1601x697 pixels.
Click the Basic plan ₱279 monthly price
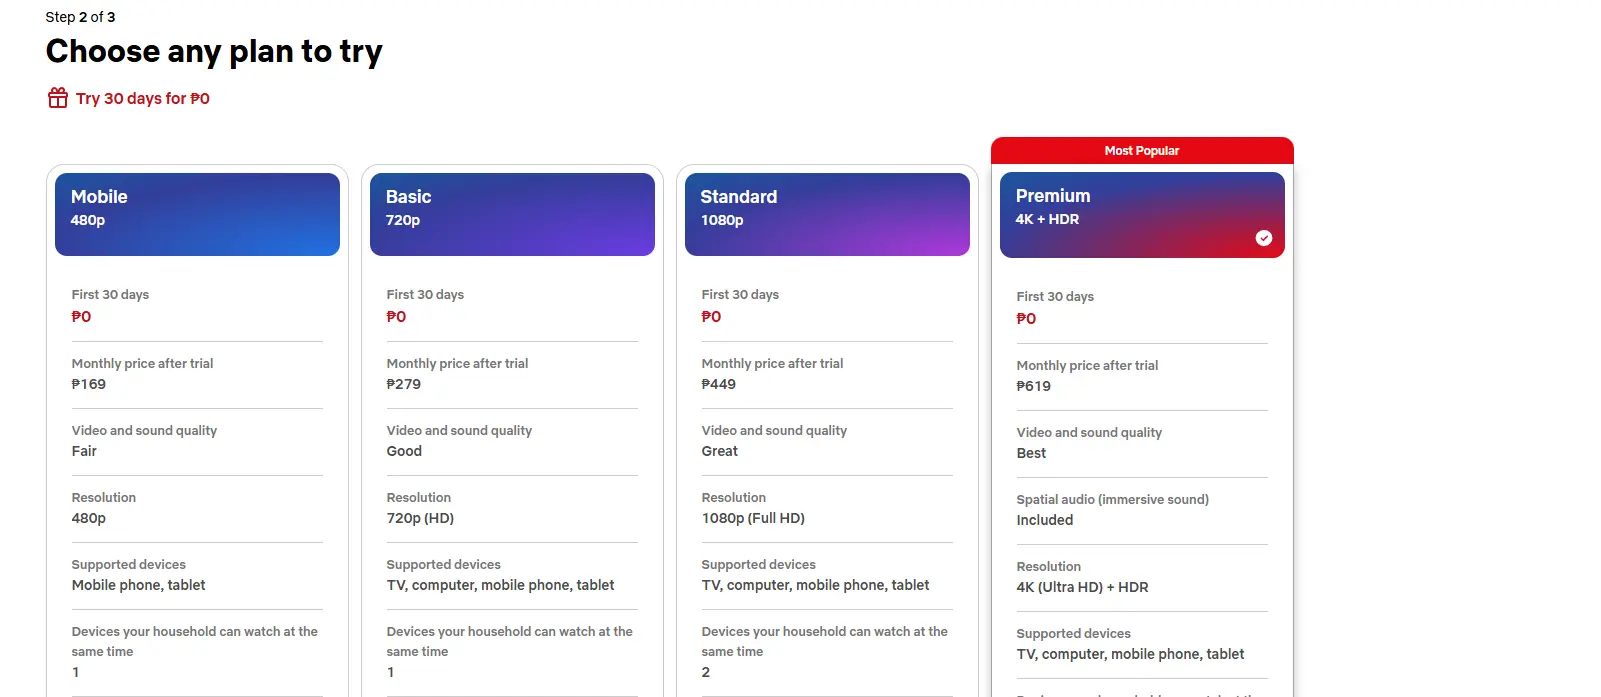coord(404,384)
